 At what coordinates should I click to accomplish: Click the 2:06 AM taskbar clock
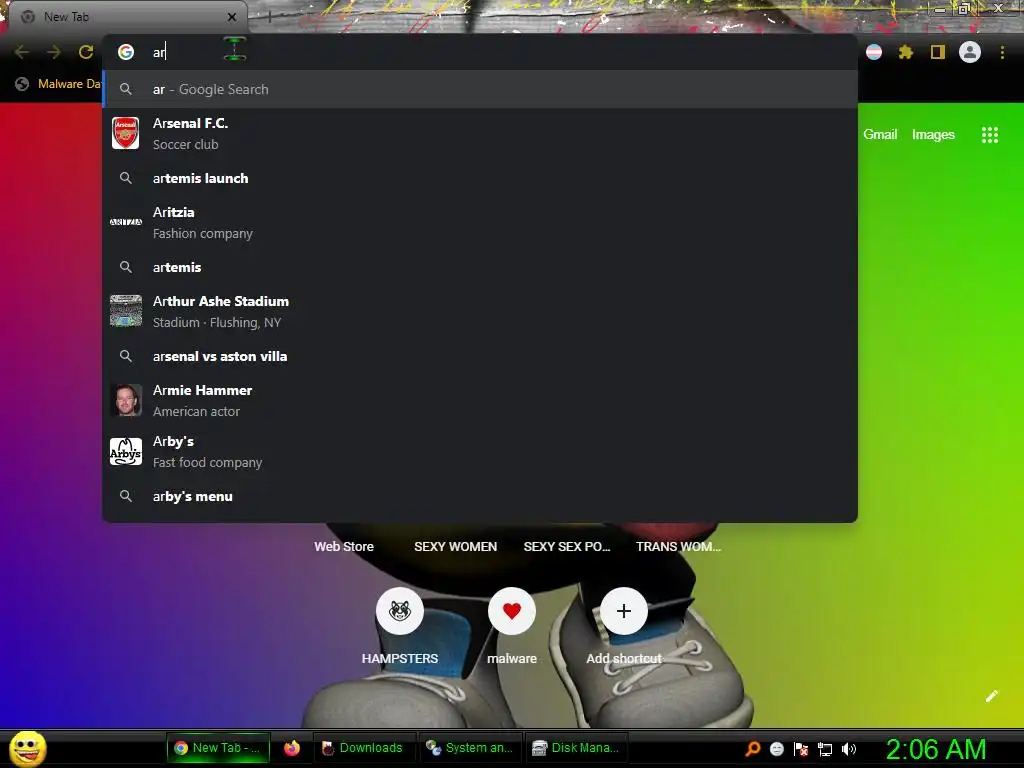point(936,749)
